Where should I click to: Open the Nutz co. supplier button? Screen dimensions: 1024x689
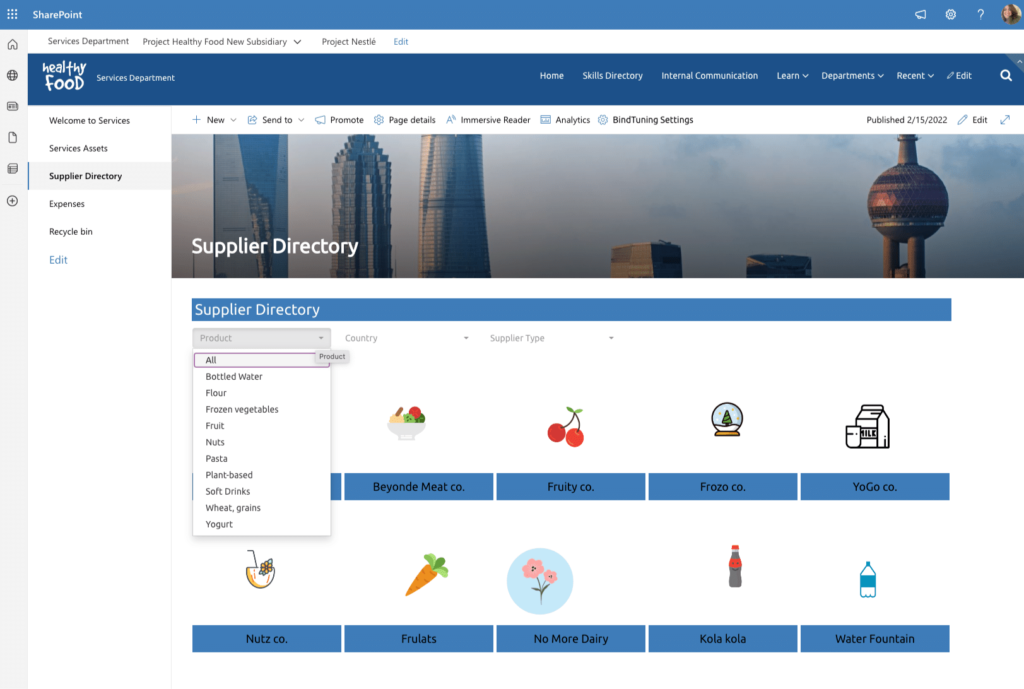tap(266, 639)
